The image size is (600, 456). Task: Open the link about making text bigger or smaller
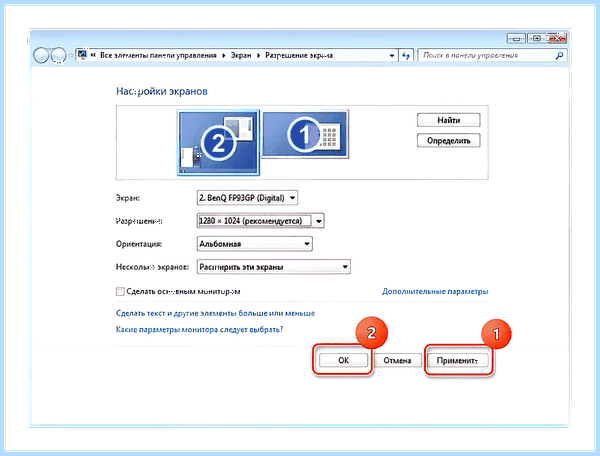[x=215, y=313]
